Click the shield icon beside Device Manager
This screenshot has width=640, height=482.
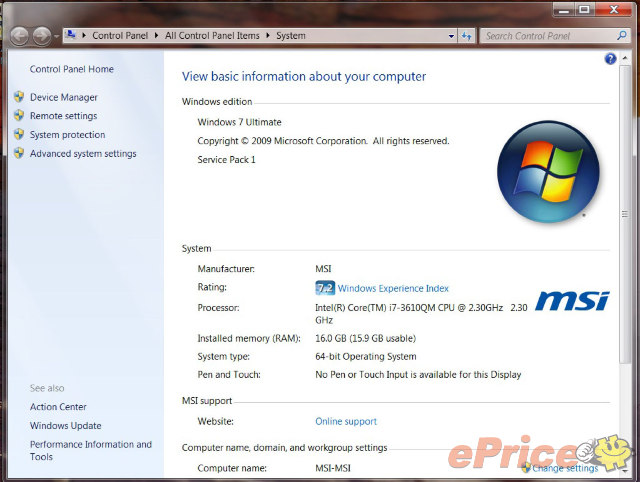coord(19,98)
